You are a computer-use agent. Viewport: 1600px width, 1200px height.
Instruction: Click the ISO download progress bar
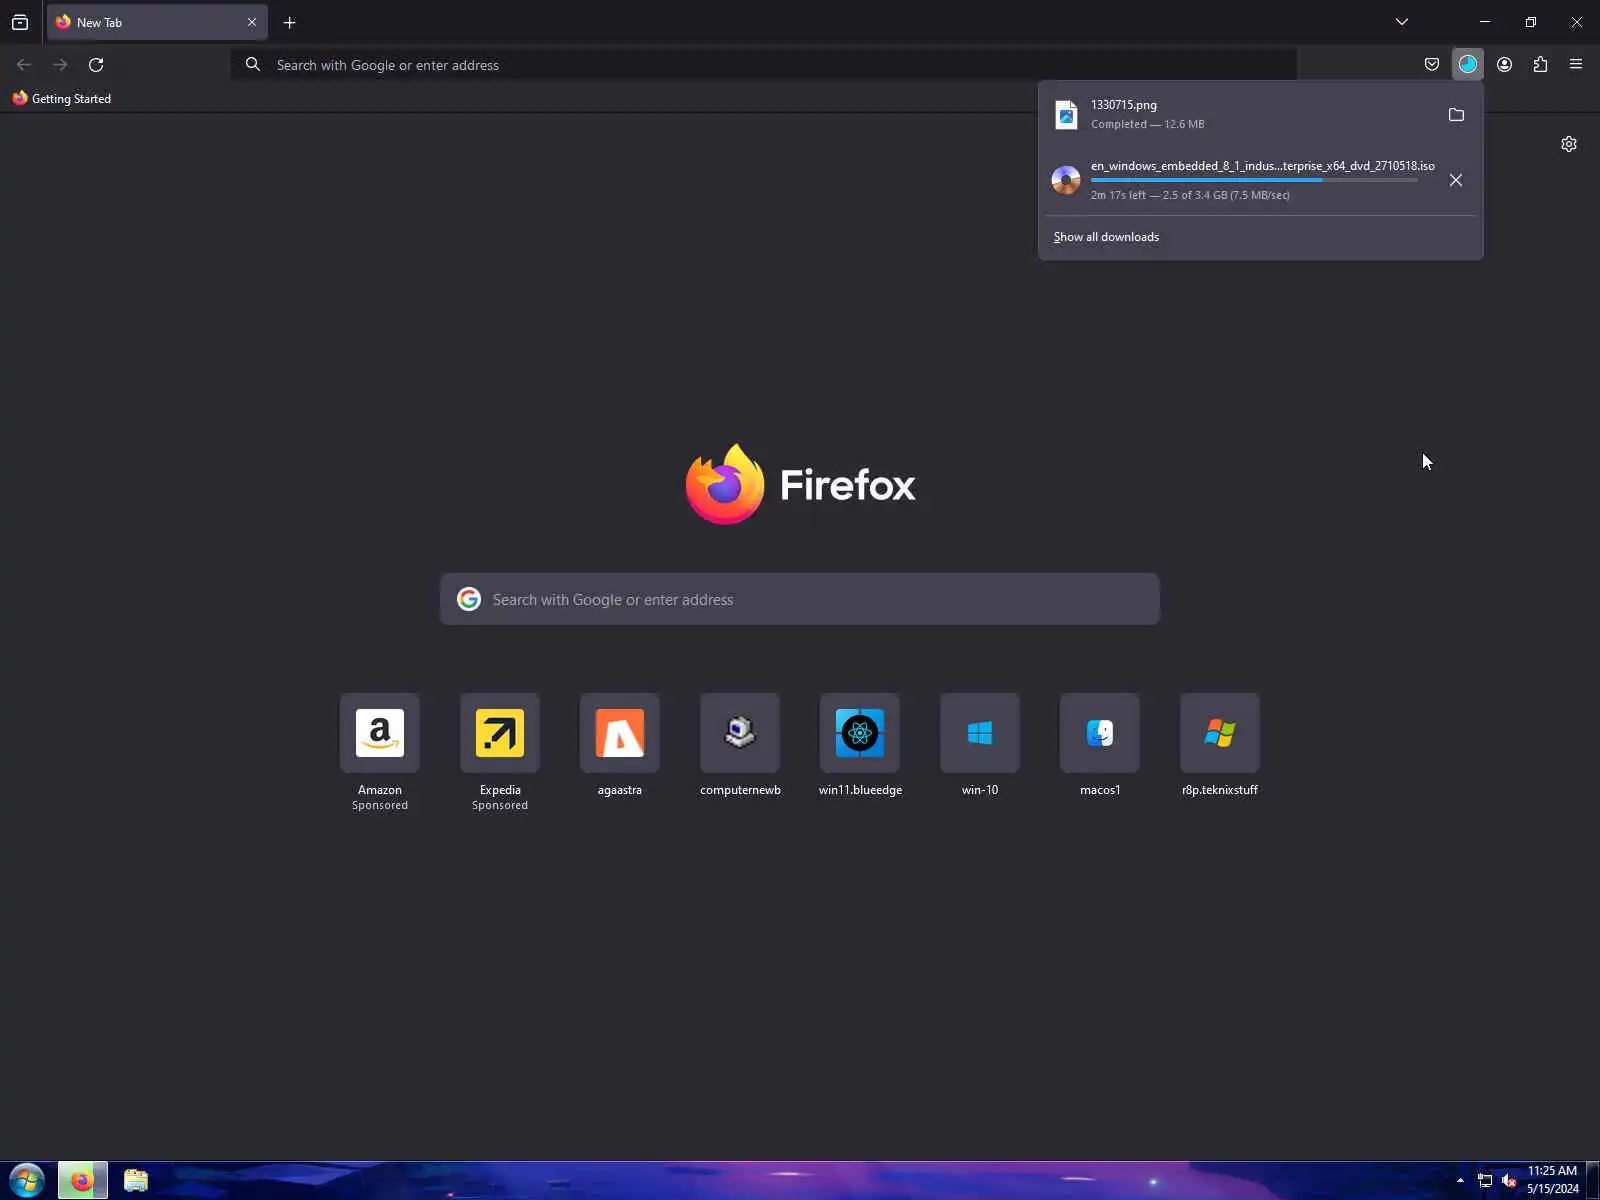pos(1254,180)
